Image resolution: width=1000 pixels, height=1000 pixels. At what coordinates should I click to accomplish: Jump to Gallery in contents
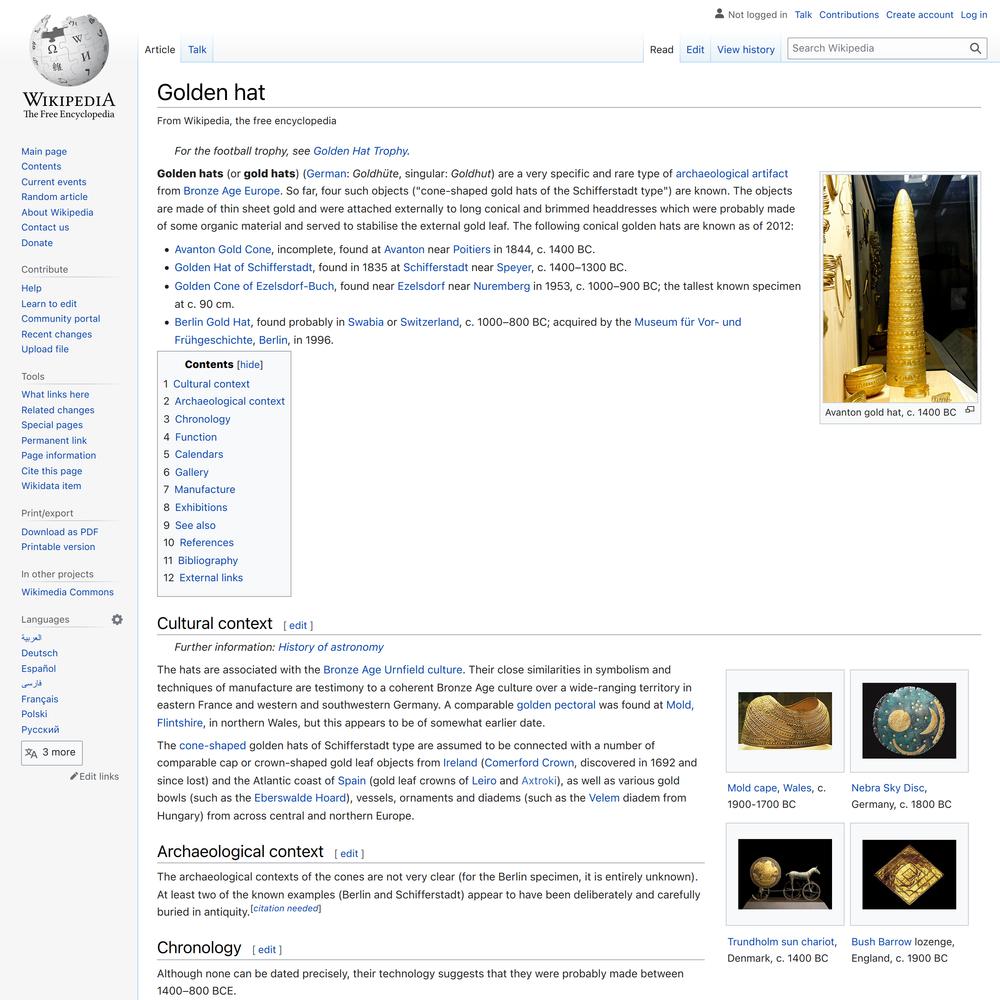click(191, 472)
